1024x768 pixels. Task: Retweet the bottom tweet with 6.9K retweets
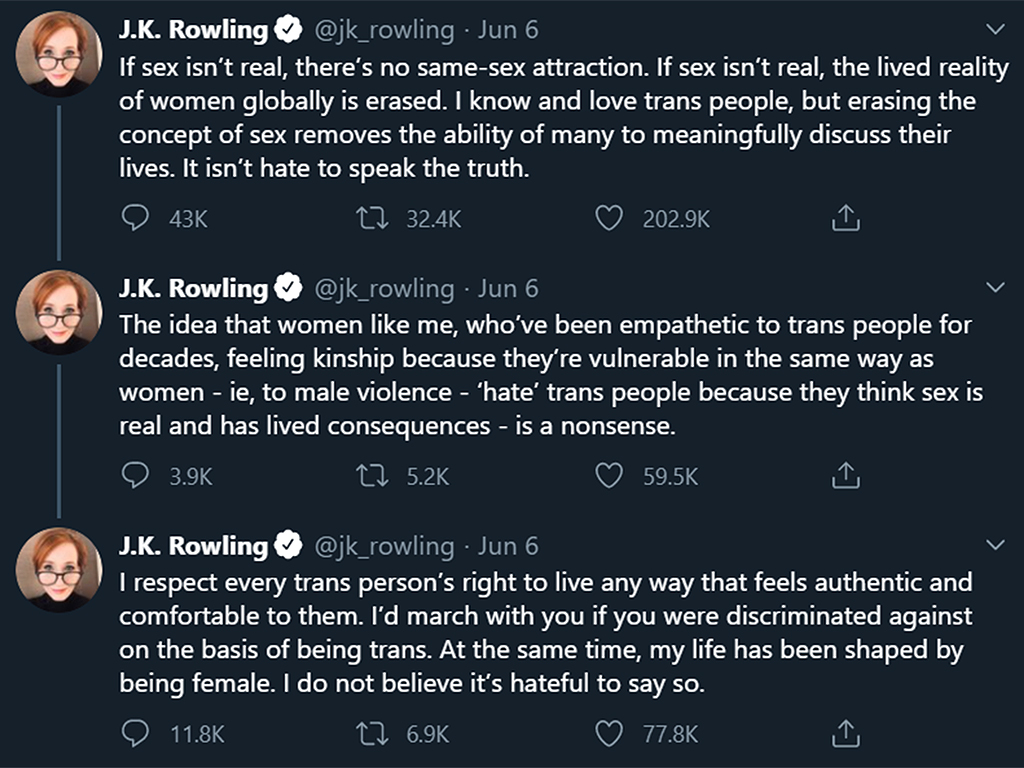[373, 733]
